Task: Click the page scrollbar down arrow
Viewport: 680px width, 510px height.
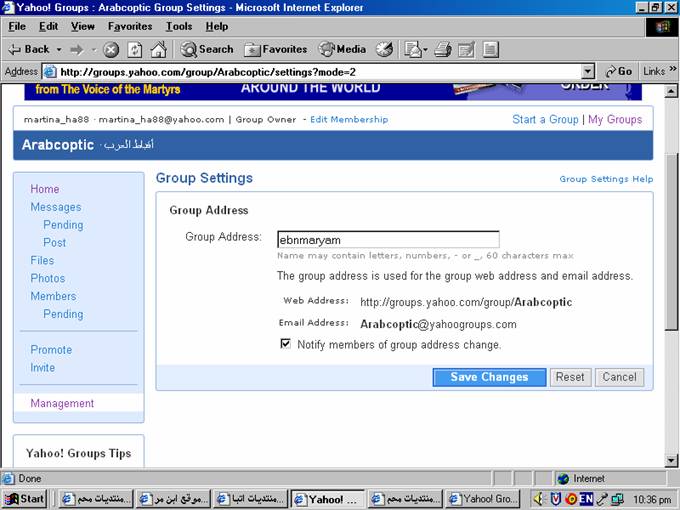Action: [x=671, y=460]
